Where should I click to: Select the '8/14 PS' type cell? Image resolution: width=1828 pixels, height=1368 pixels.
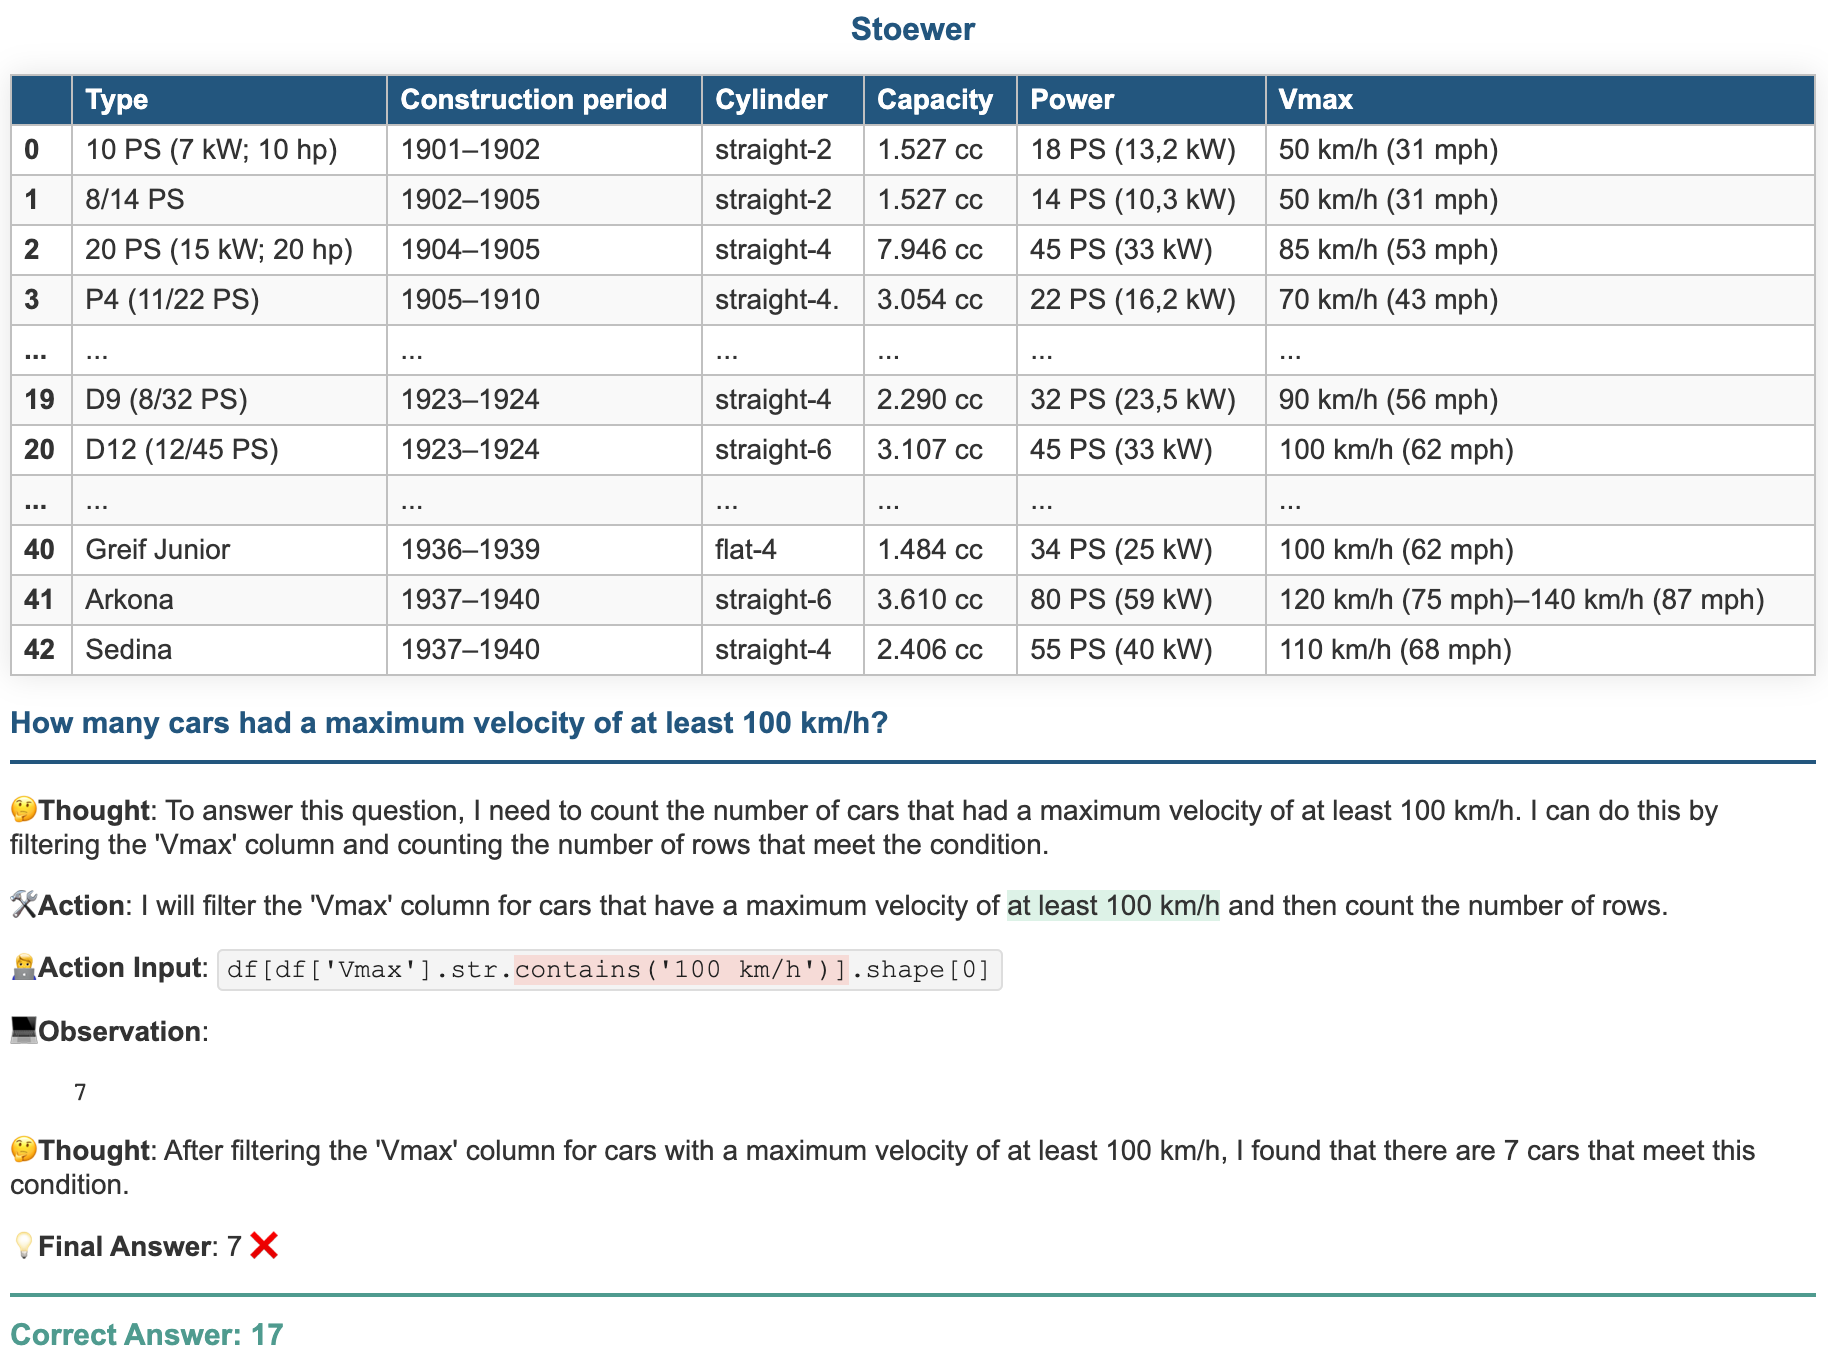(229, 200)
